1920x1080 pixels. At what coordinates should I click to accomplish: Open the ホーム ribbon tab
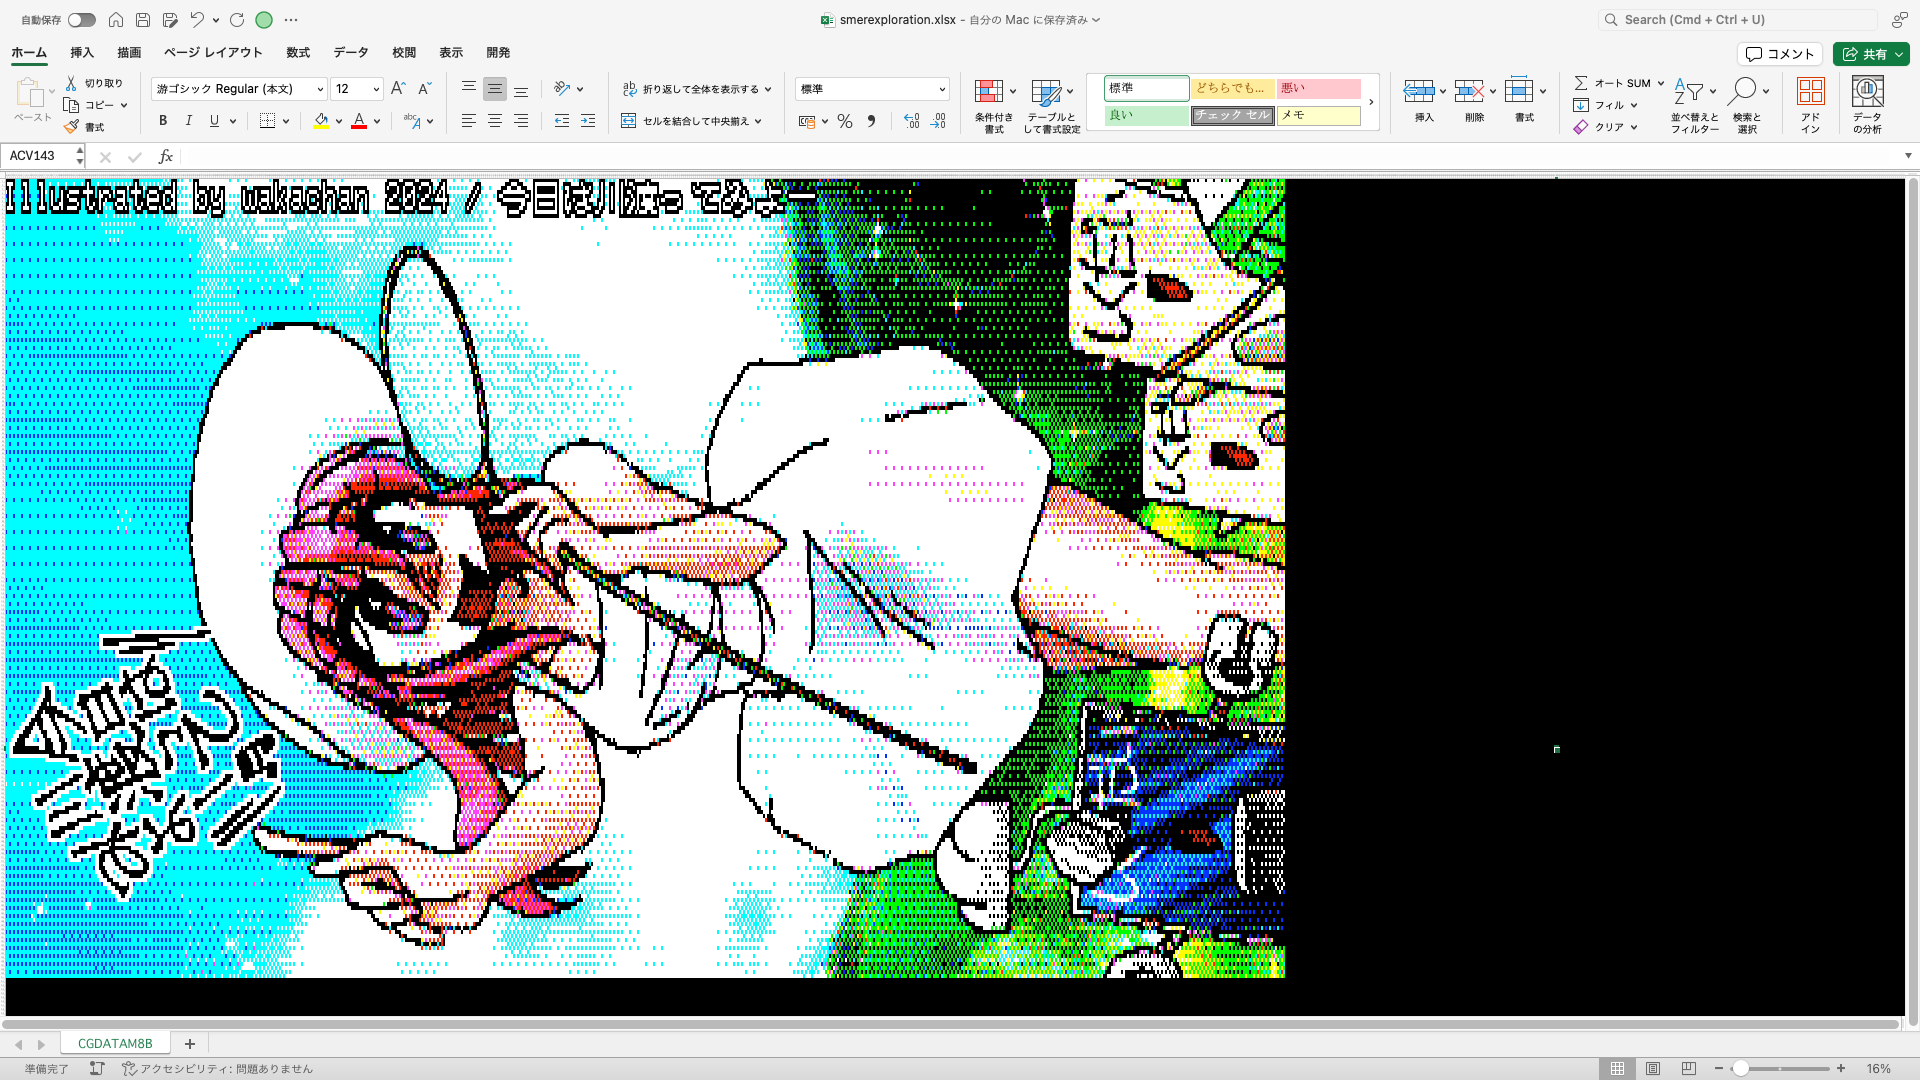(29, 53)
